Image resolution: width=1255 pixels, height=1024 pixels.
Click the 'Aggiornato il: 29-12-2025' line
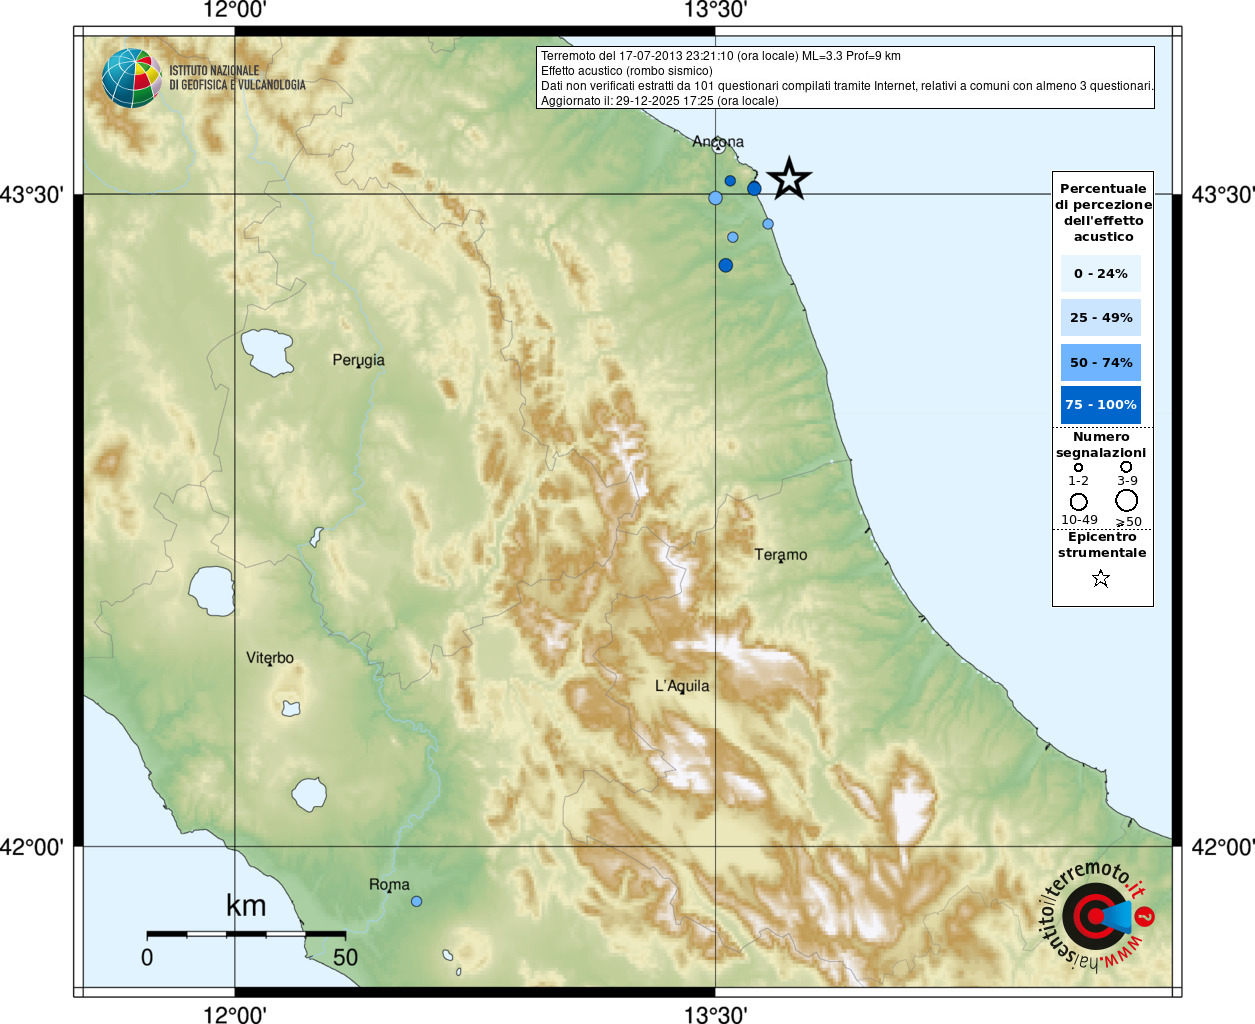(660, 101)
